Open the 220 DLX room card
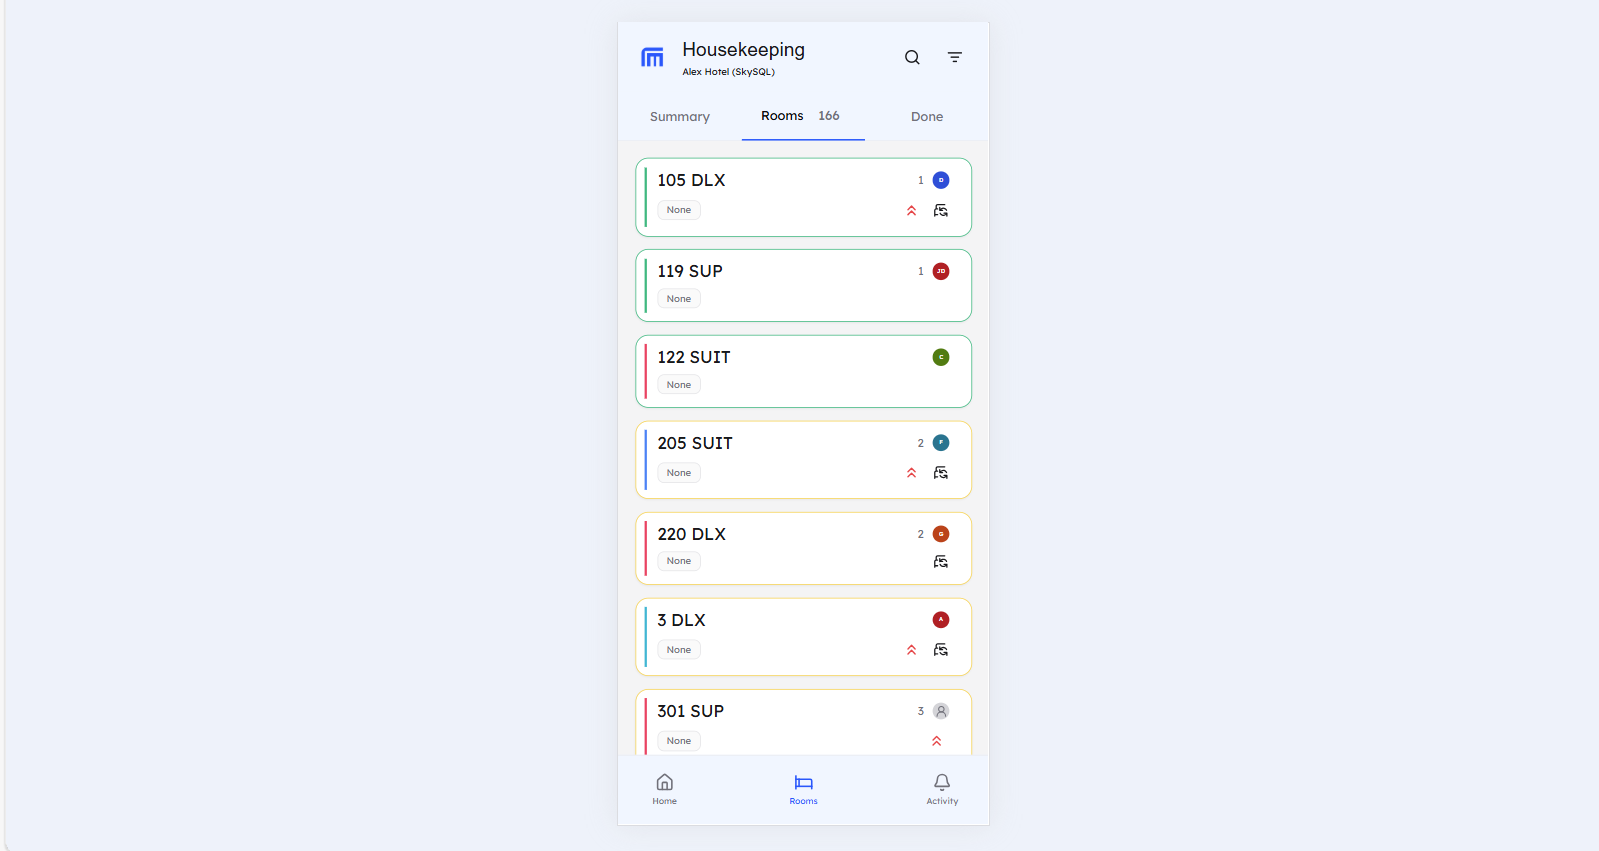Viewport: 1599px width, 851px height. (x=803, y=548)
